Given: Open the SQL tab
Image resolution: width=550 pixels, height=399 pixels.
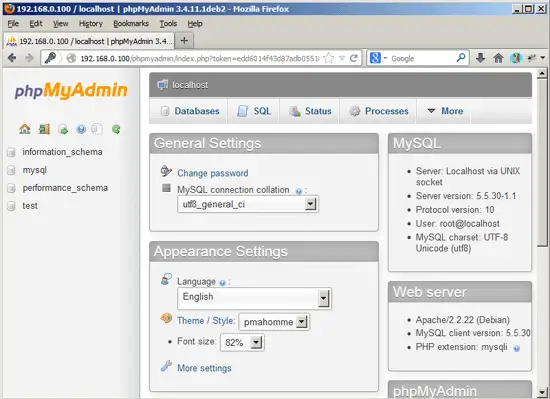Looking at the screenshot, I should [254, 111].
